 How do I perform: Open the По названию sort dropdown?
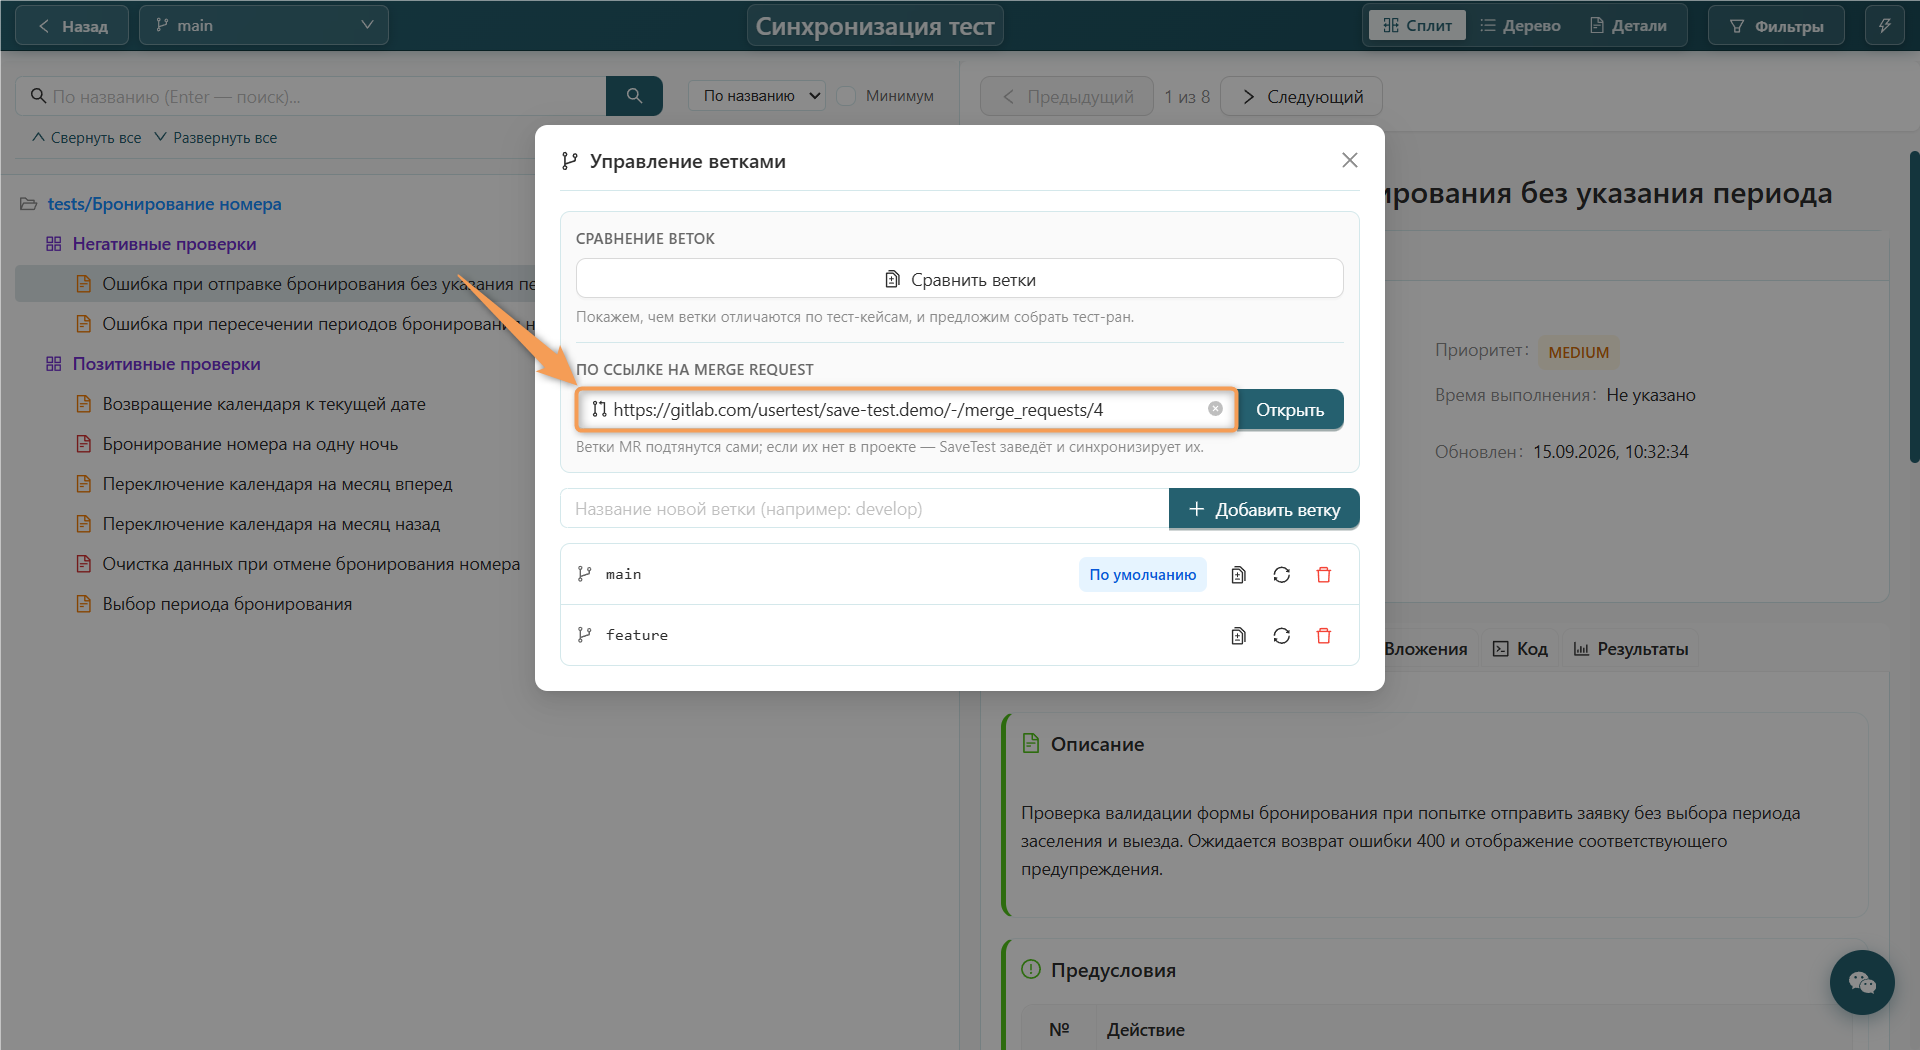click(757, 96)
